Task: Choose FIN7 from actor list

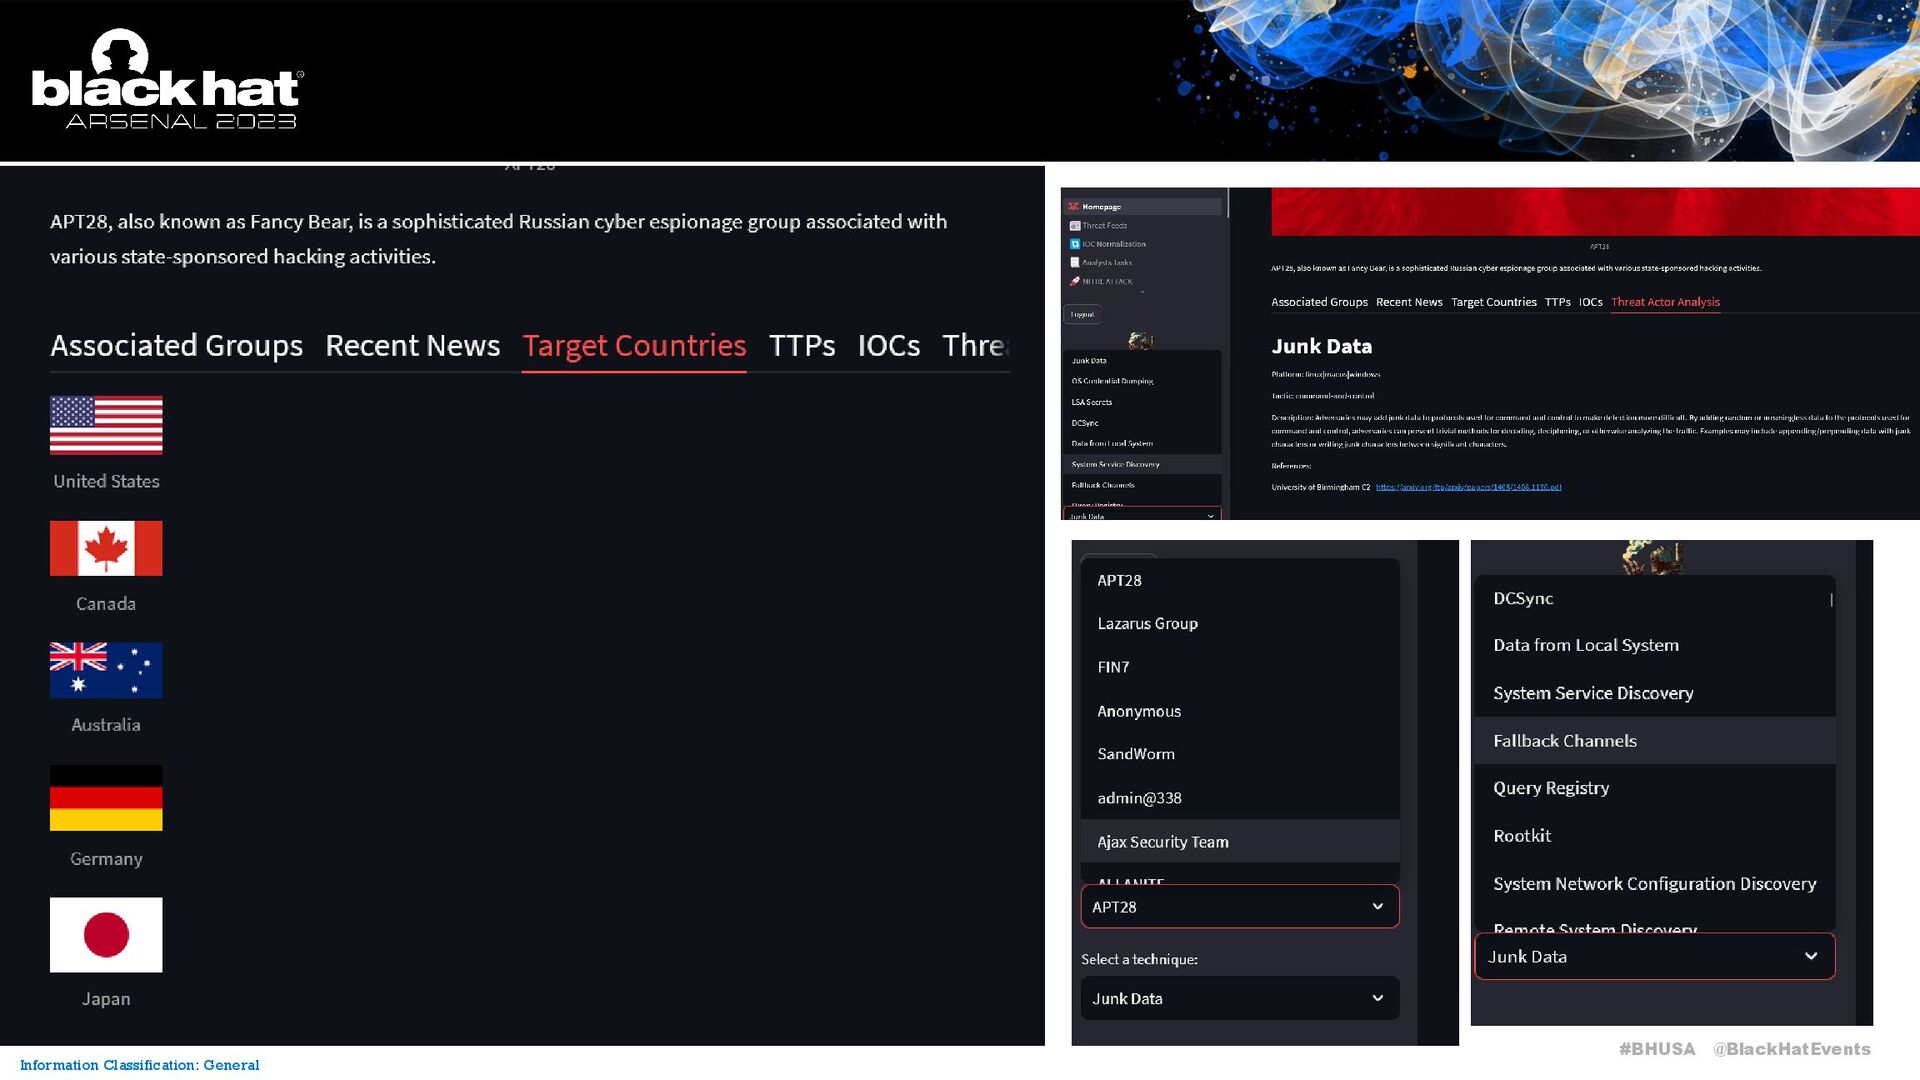Action: pos(1240,667)
